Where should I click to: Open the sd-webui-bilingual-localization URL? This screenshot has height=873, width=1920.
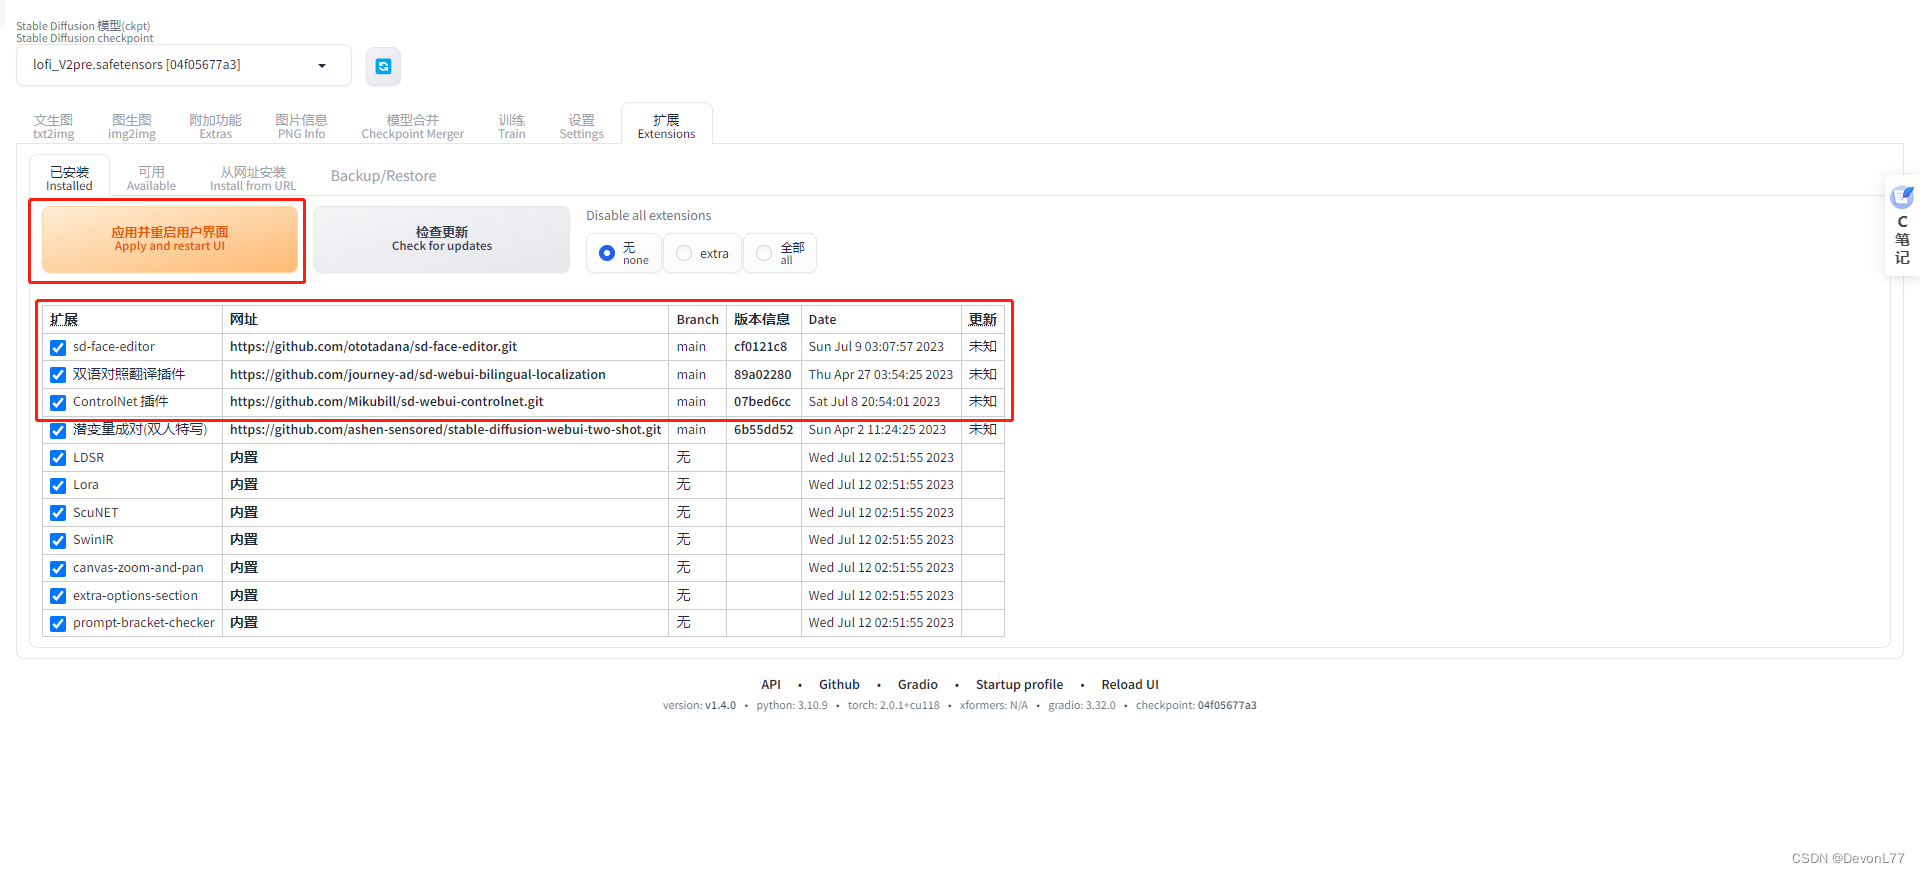(x=418, y=375)
